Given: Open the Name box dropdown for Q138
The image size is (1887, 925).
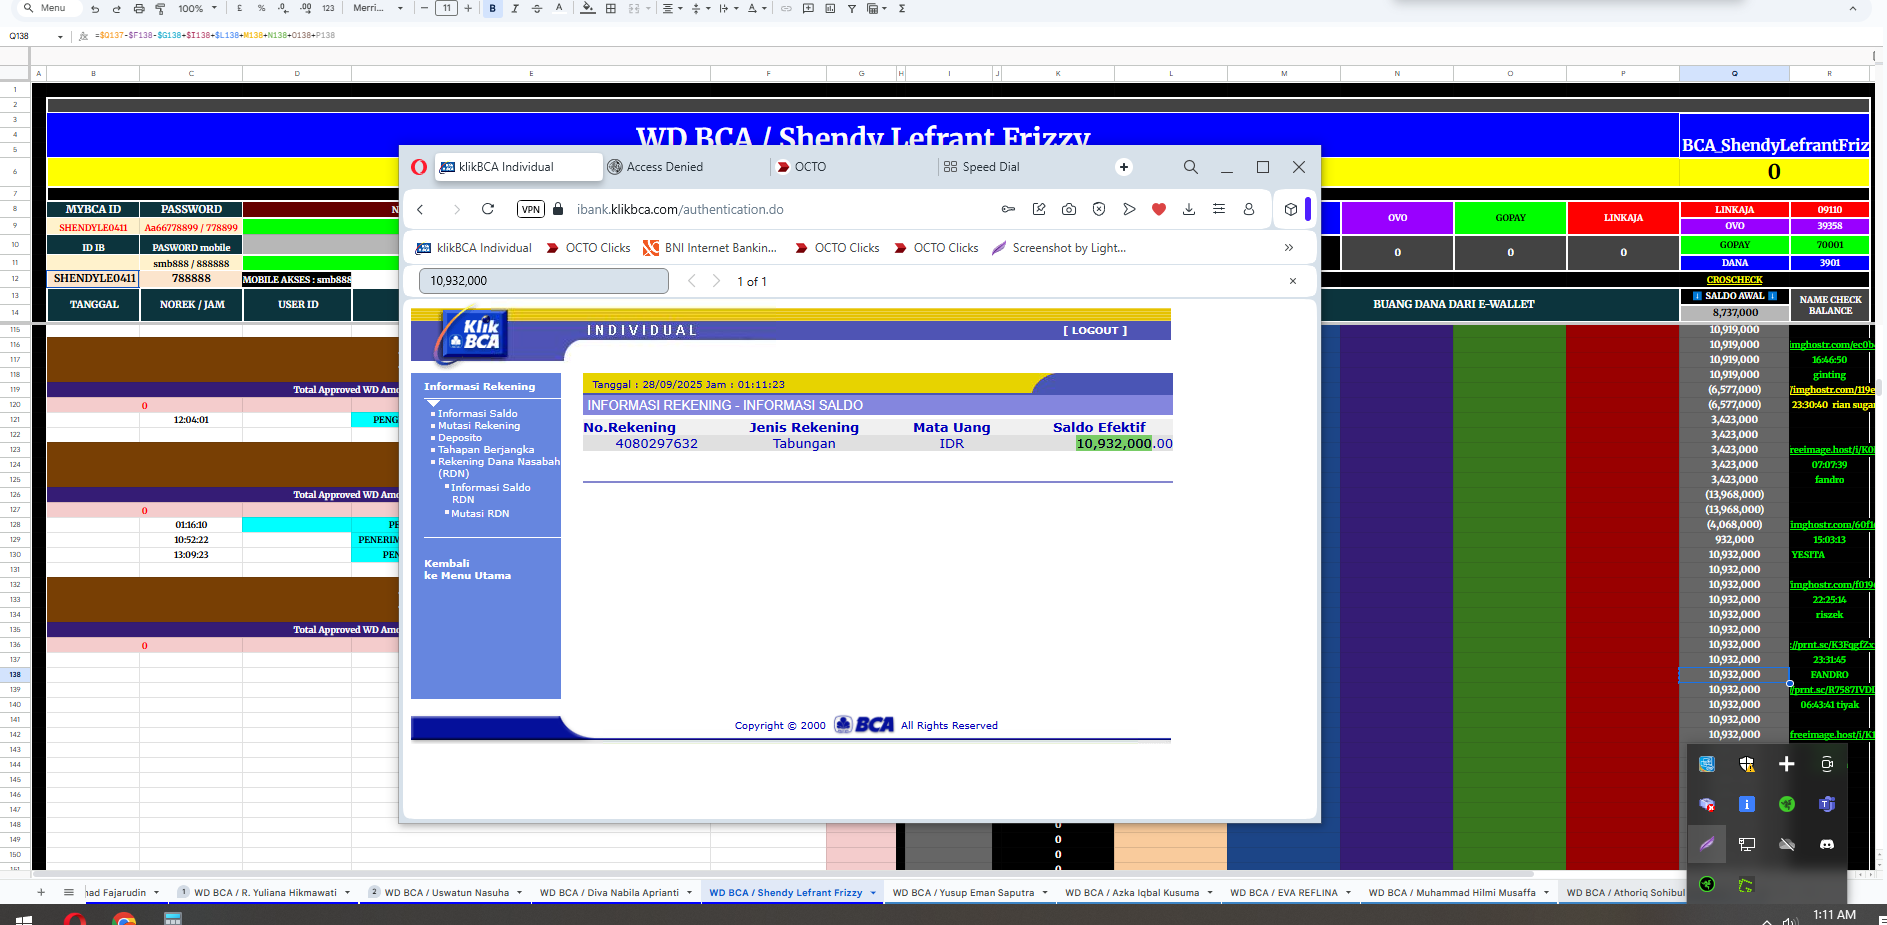Looking at the screenshot, I should [x=60, y=36].
